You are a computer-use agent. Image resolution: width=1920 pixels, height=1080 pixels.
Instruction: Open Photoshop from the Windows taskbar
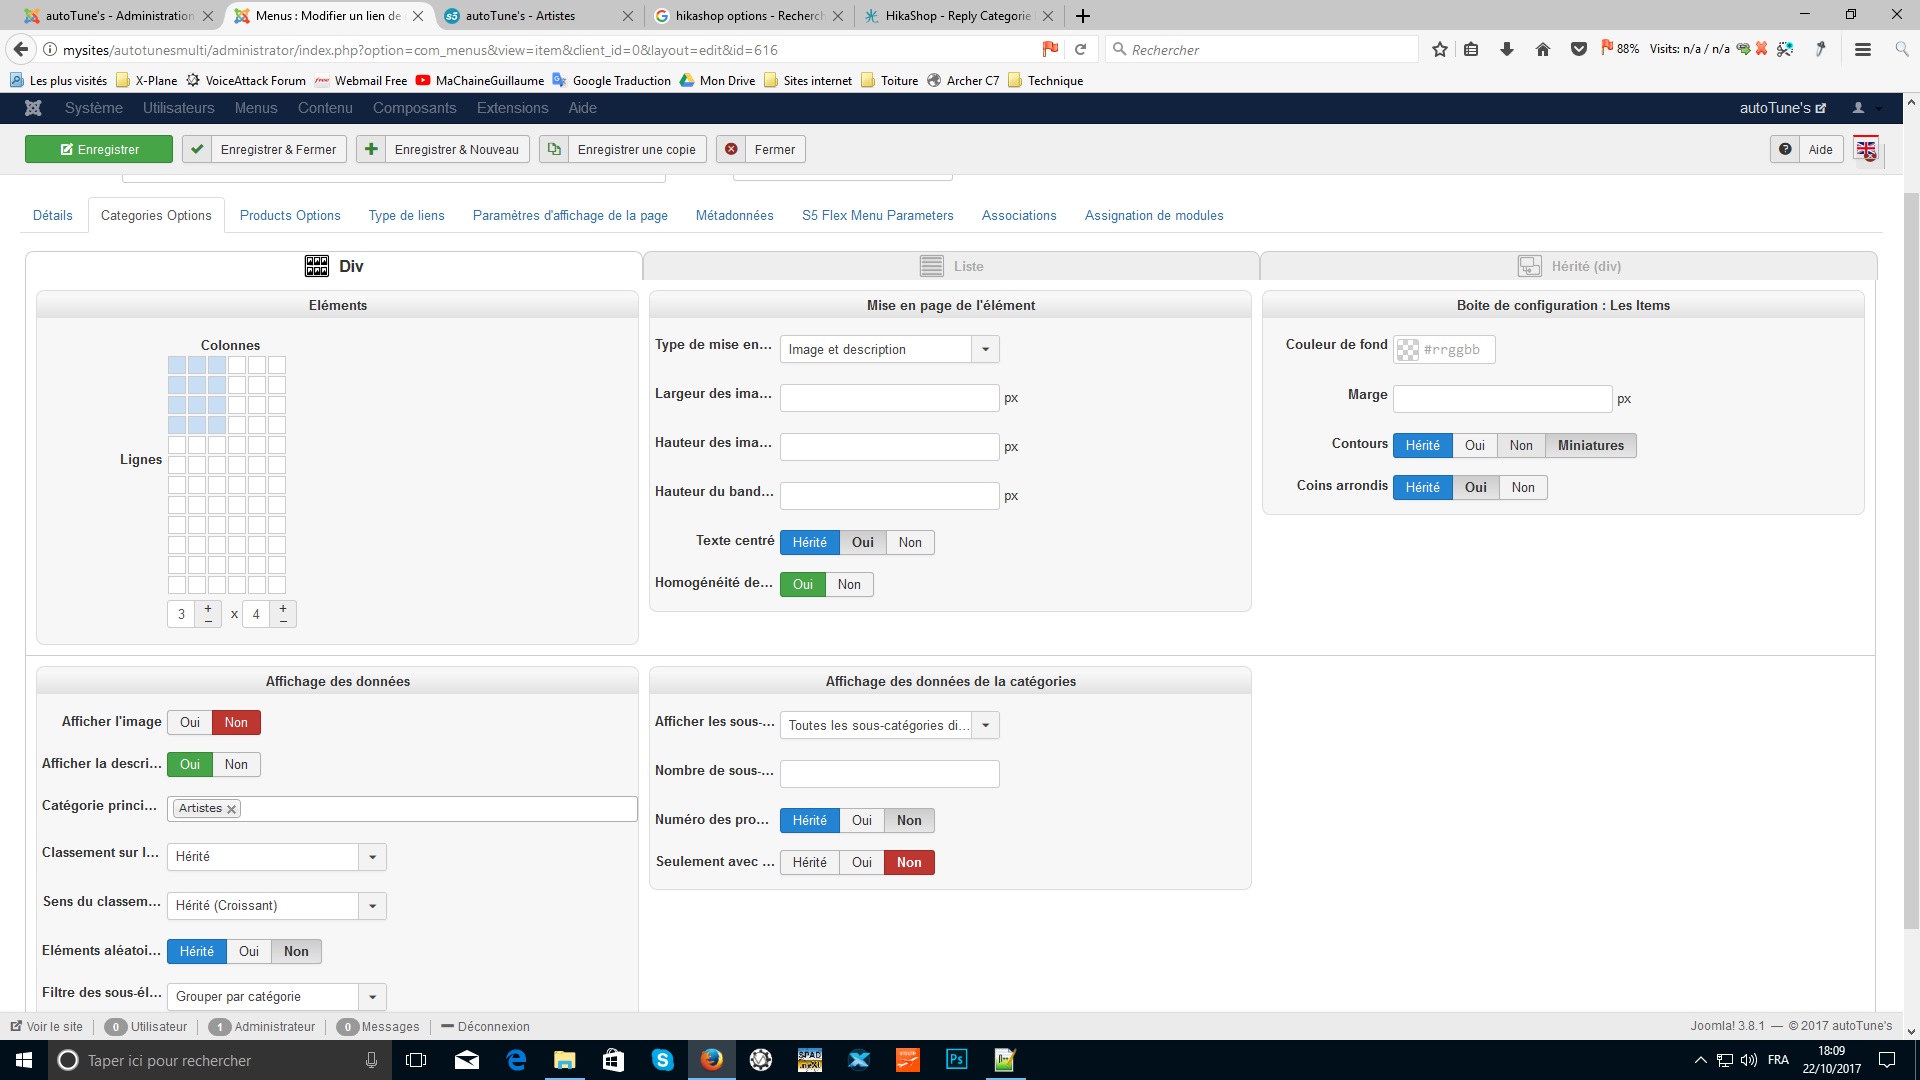[956, 1060]
